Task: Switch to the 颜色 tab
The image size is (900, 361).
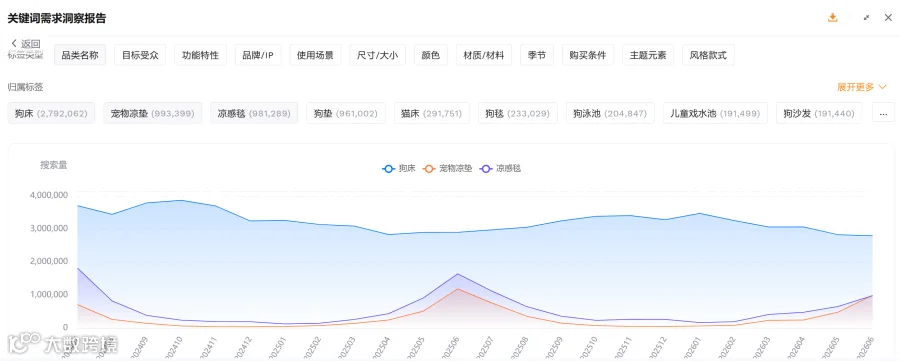Action: tap(430, 56)
